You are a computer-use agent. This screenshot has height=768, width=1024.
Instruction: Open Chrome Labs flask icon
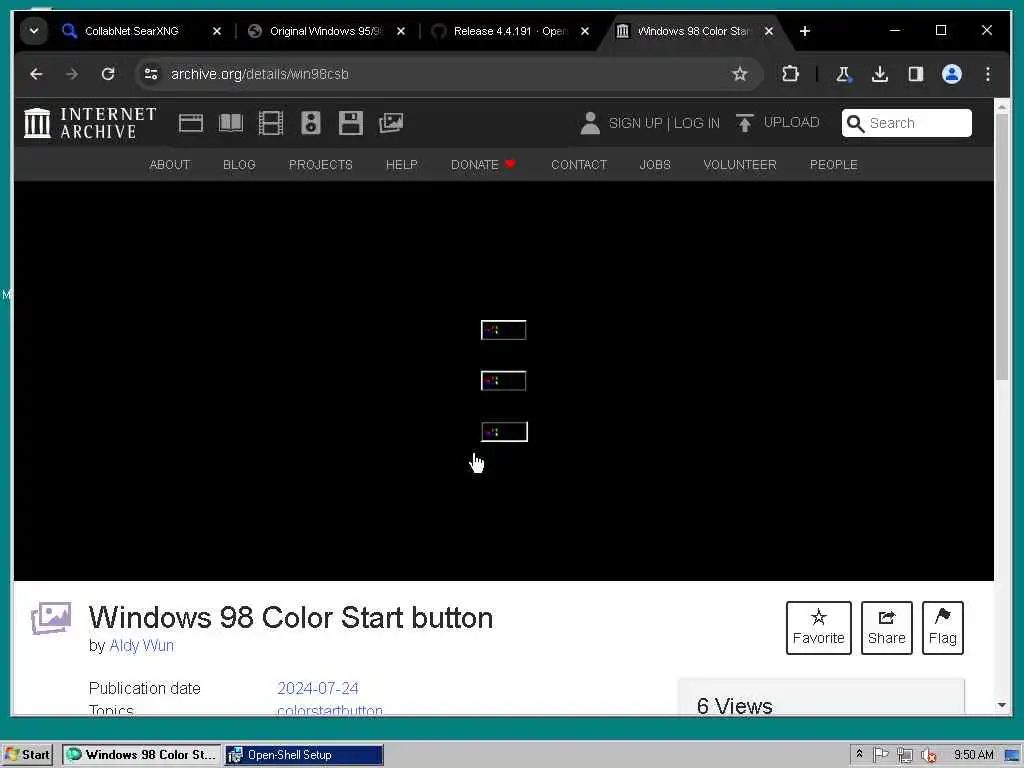coord(843,74)
